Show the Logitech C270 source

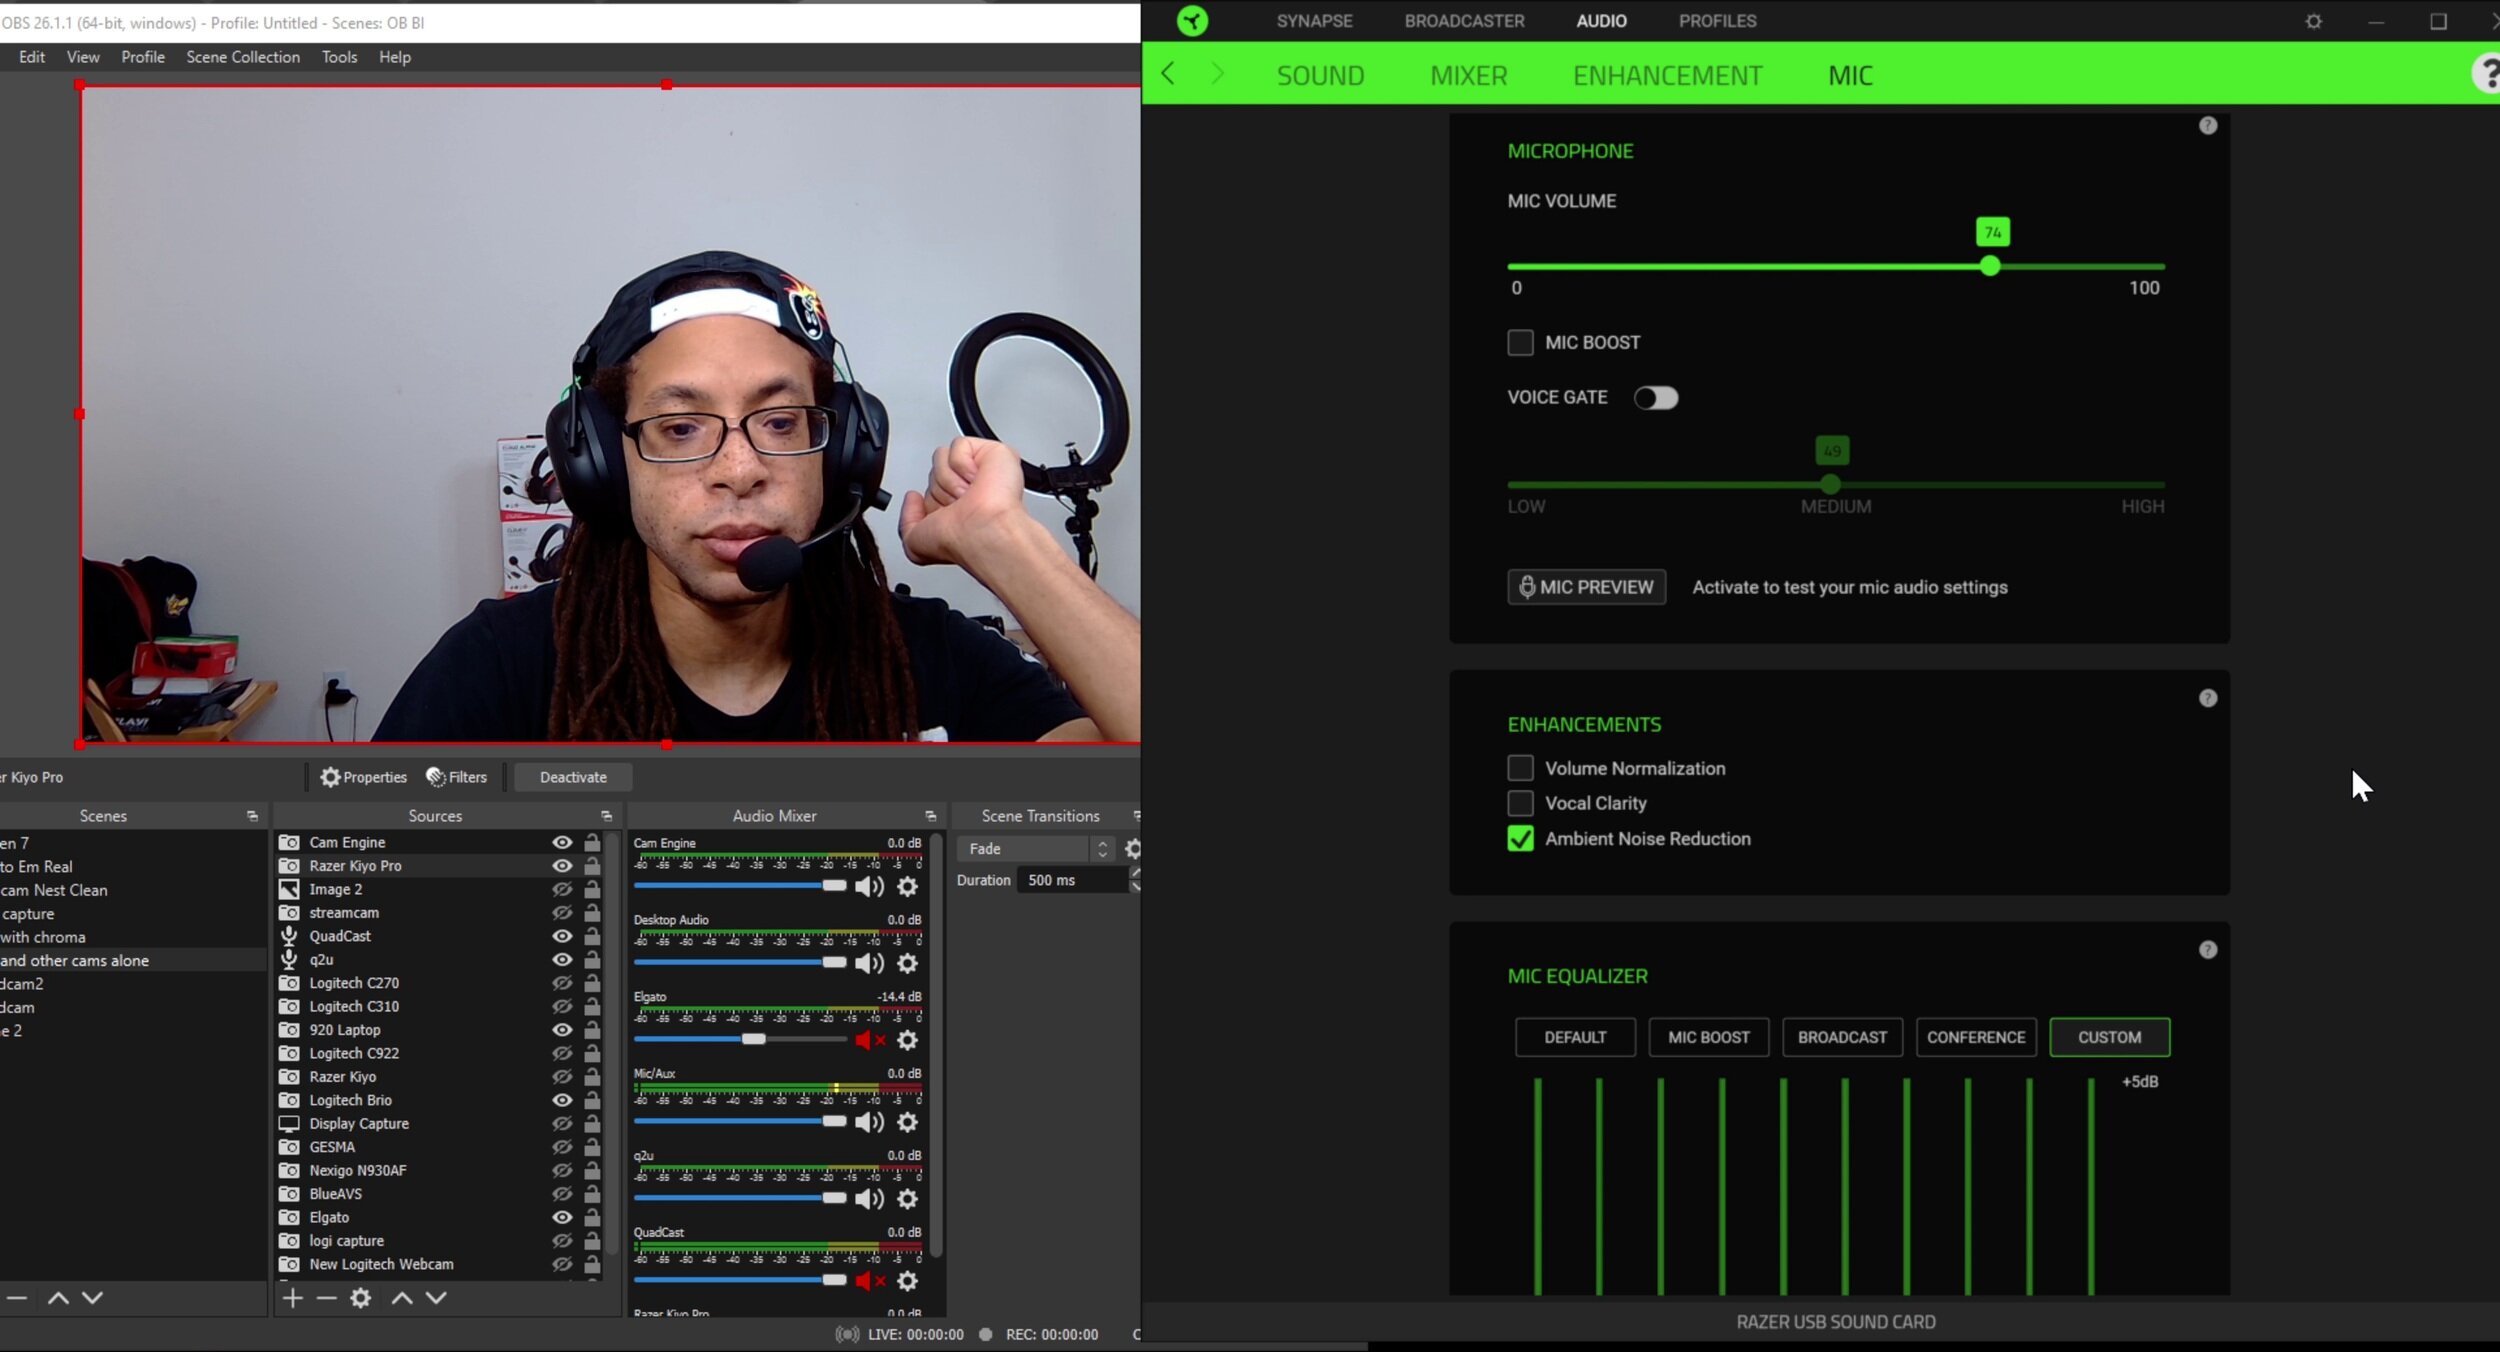(x=562, y=984)
